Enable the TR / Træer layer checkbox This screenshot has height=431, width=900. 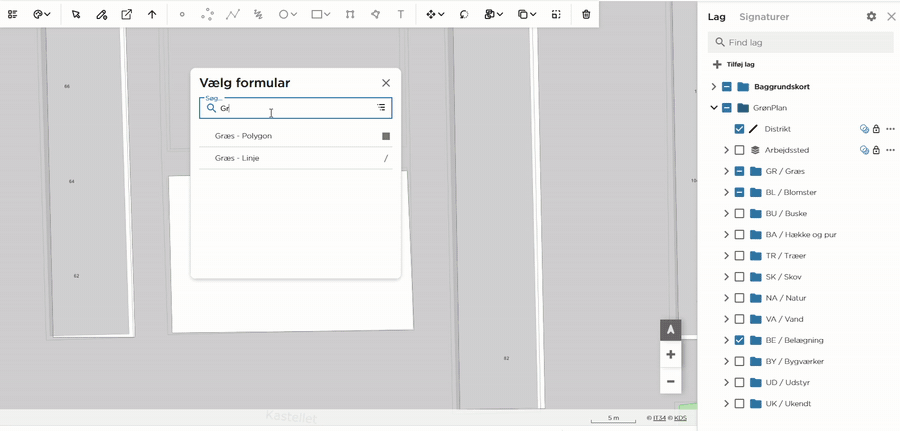(x=739, y=256)
